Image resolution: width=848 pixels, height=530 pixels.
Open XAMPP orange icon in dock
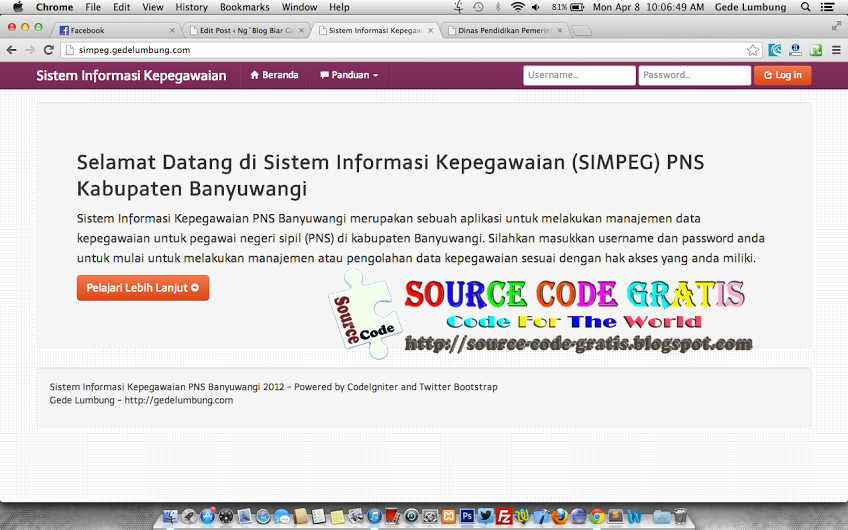[x=448, y=516]
